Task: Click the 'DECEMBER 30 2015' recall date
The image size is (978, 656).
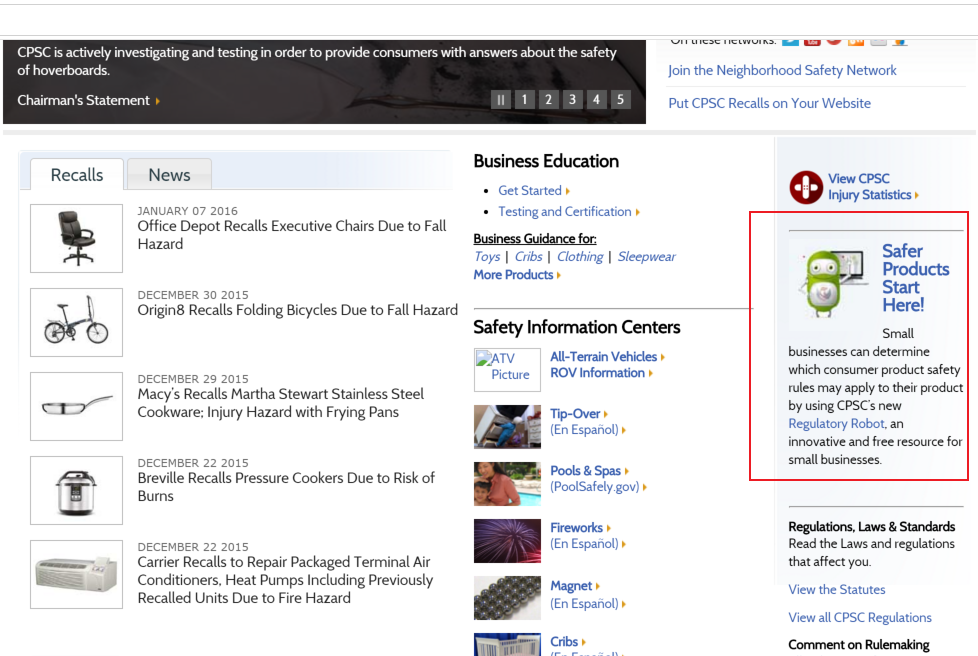Action: (x=193, y=295)
